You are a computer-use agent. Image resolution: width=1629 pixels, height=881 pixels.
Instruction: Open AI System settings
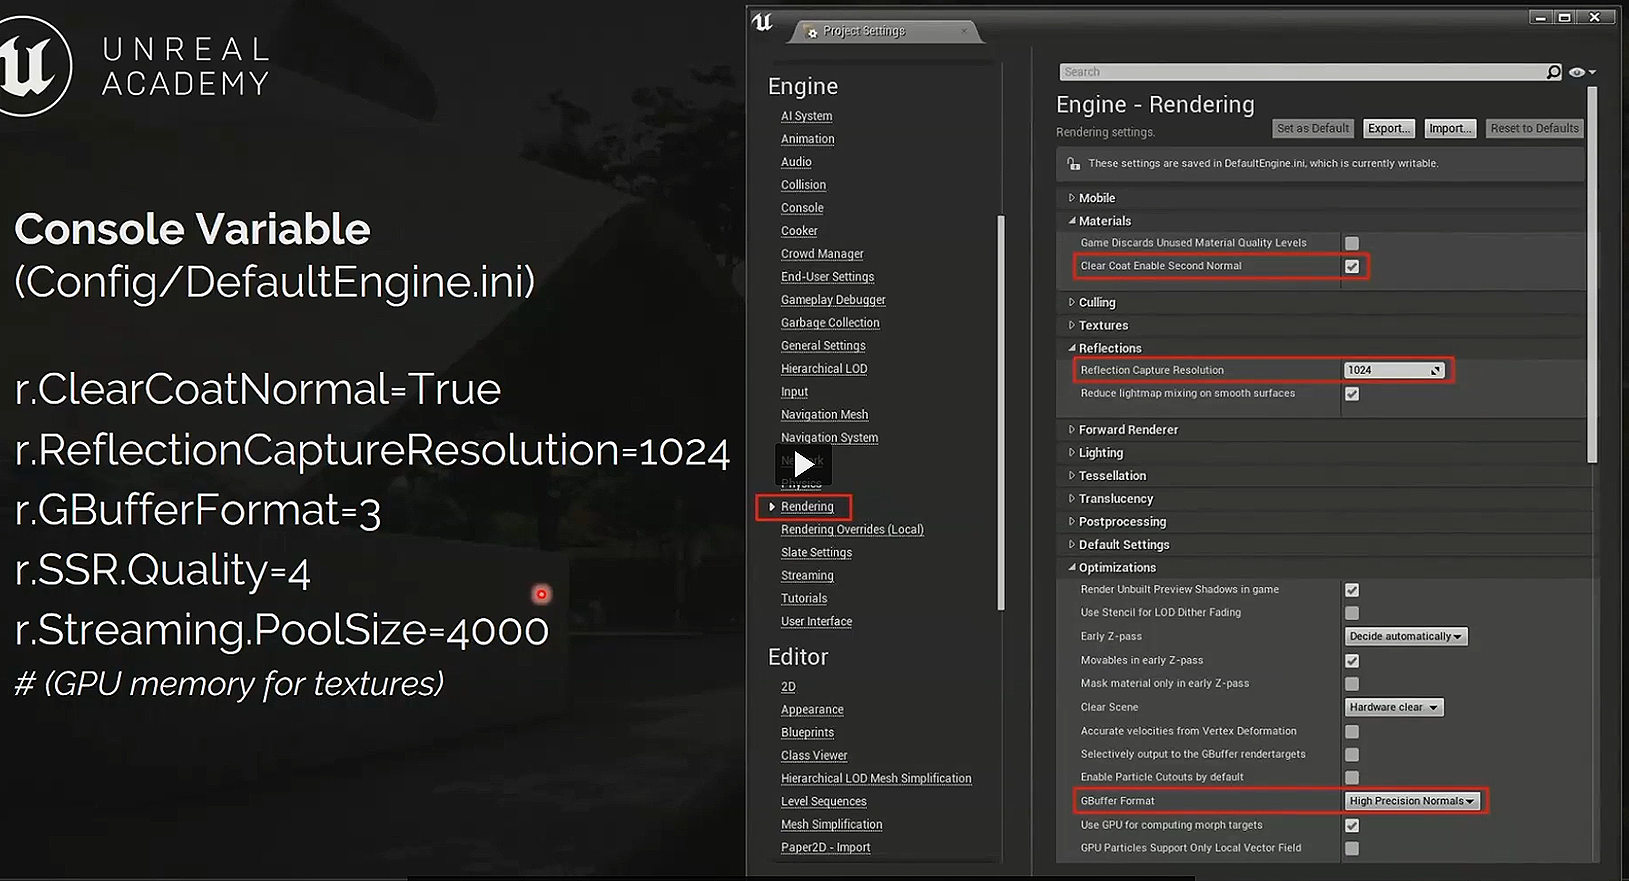806,116
